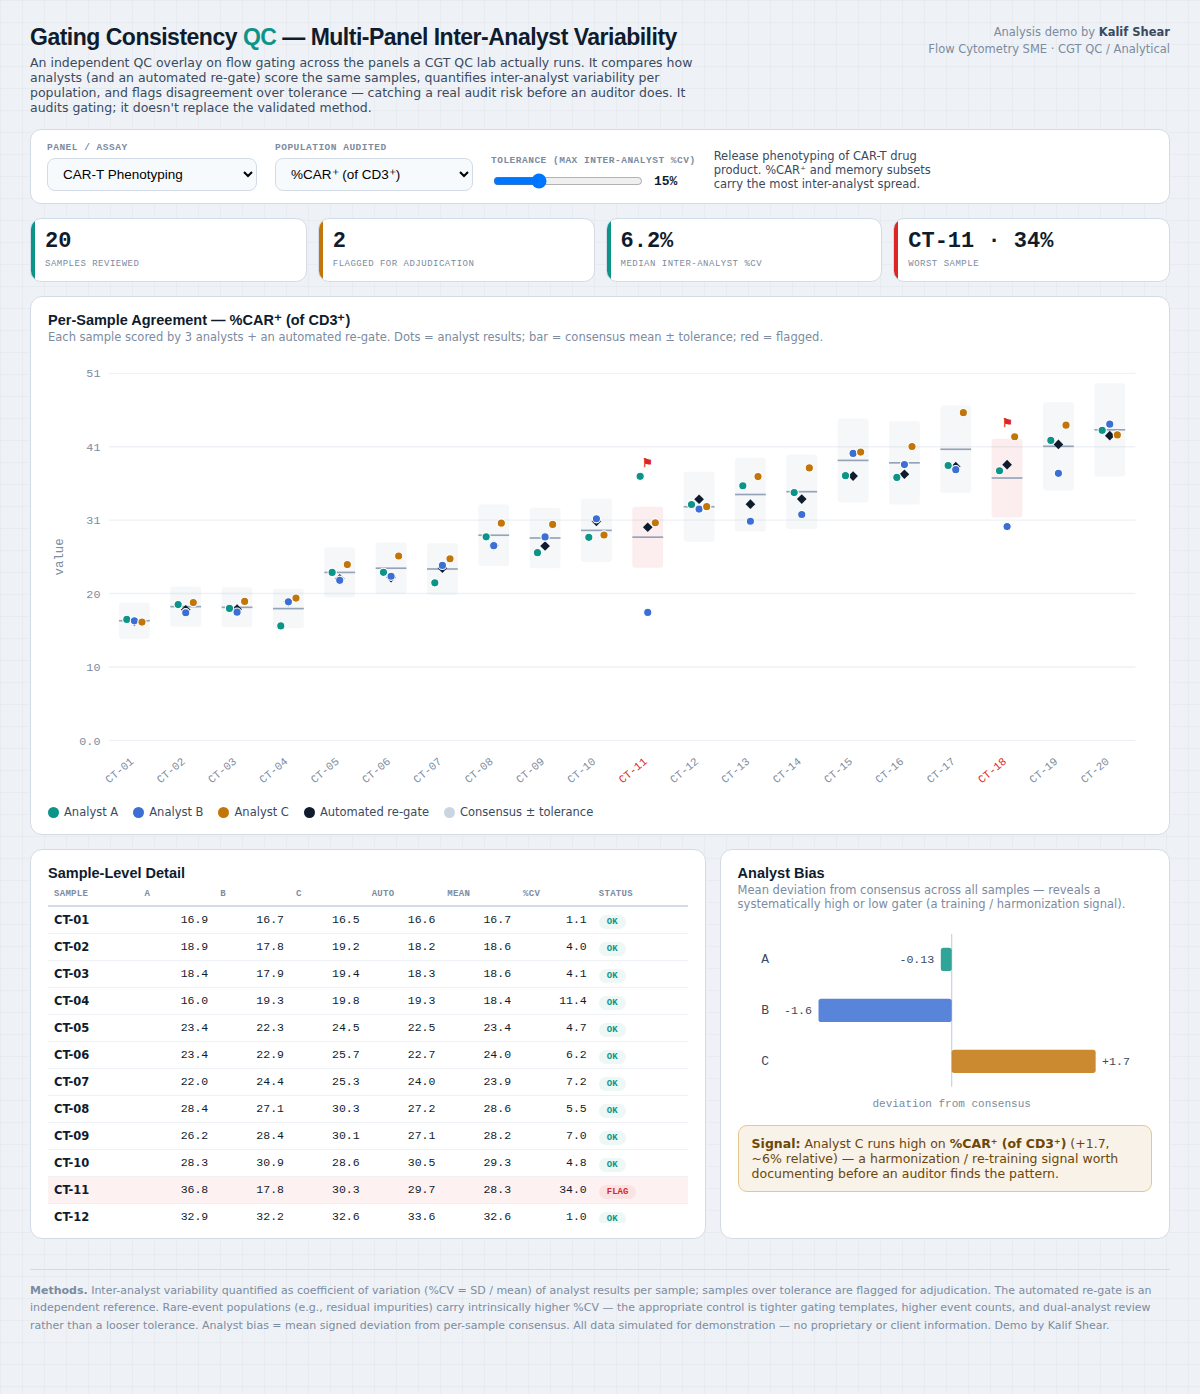
Task: Click the 15% tolerance value
Action: click(666, 181)
